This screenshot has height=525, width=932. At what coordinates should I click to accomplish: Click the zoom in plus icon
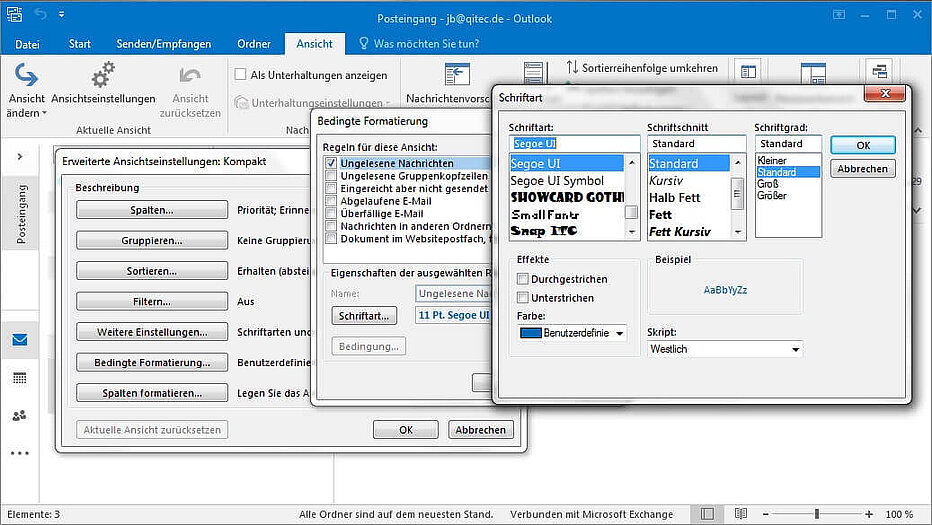(x=869, y=514)
